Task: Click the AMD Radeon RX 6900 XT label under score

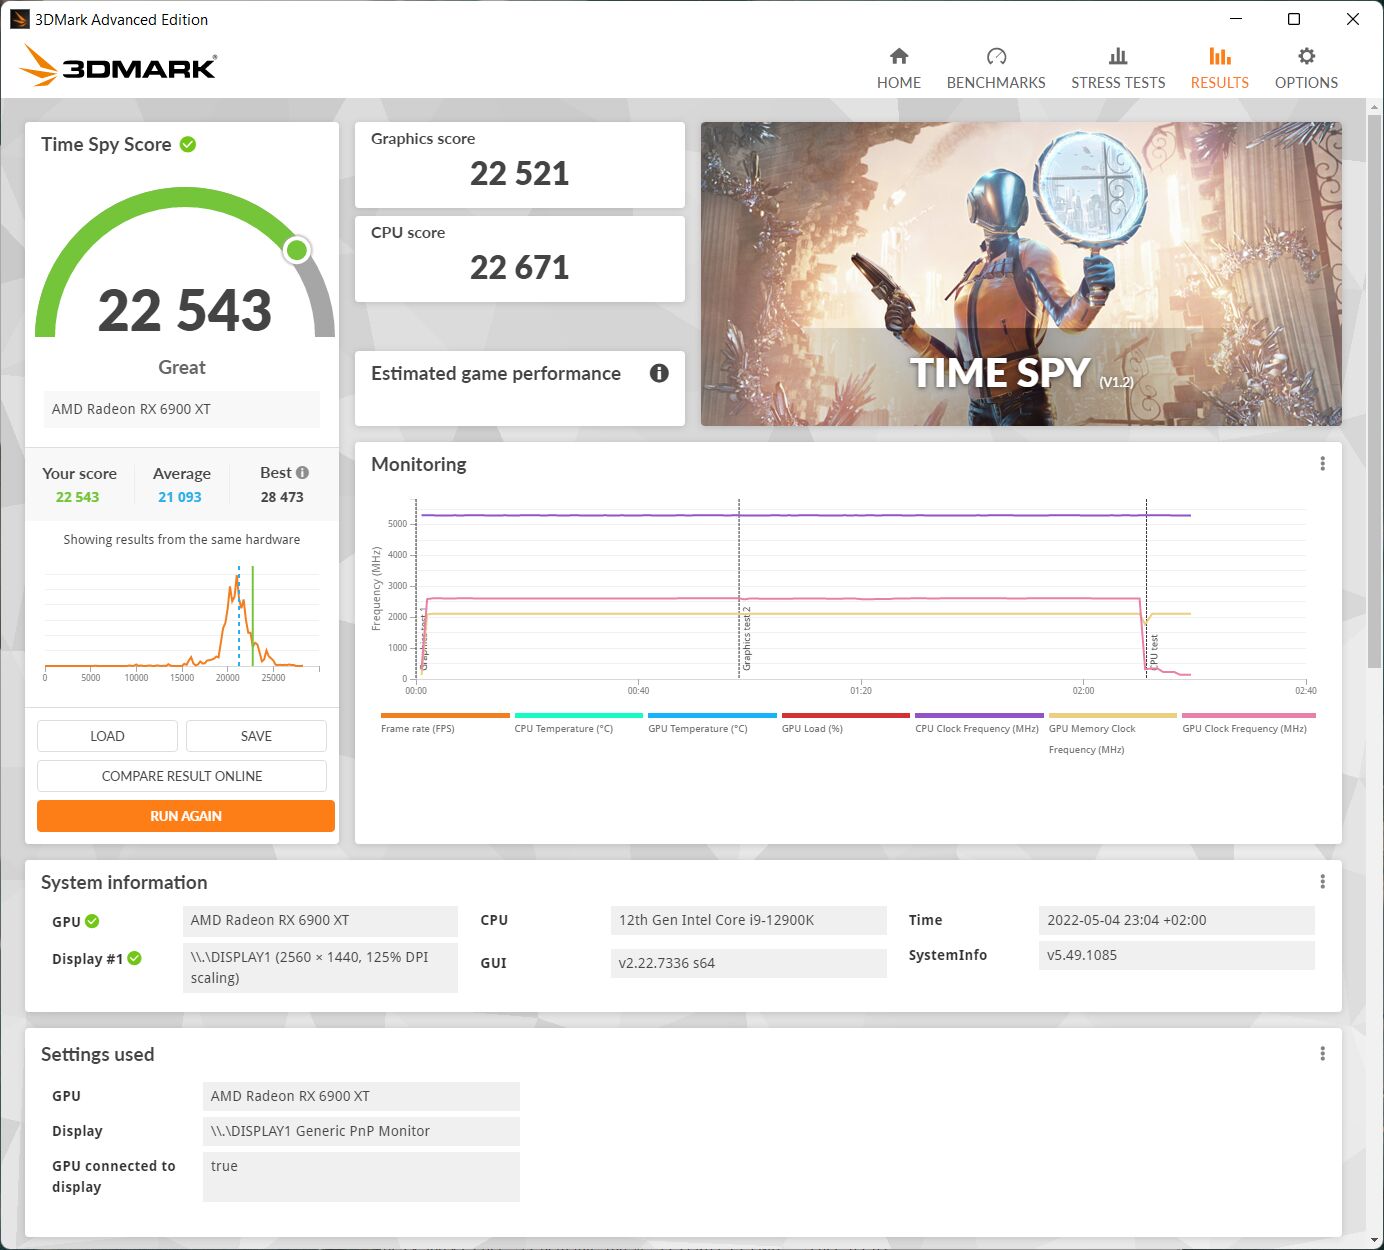Action: pos(181,409)
